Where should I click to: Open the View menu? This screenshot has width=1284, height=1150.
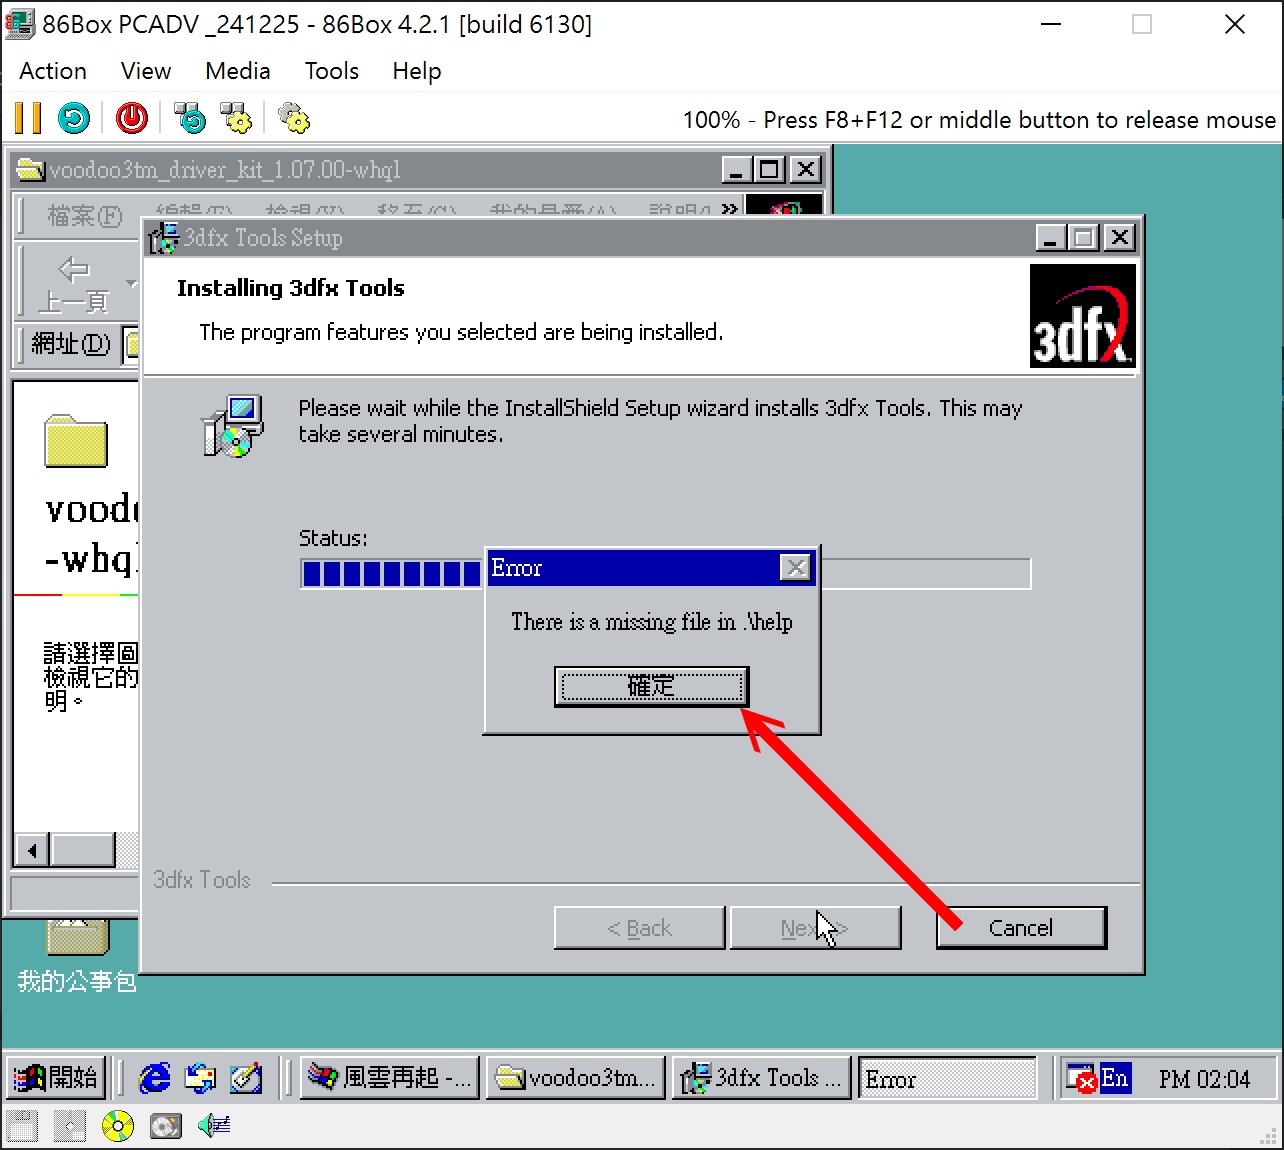coord(146,71)
